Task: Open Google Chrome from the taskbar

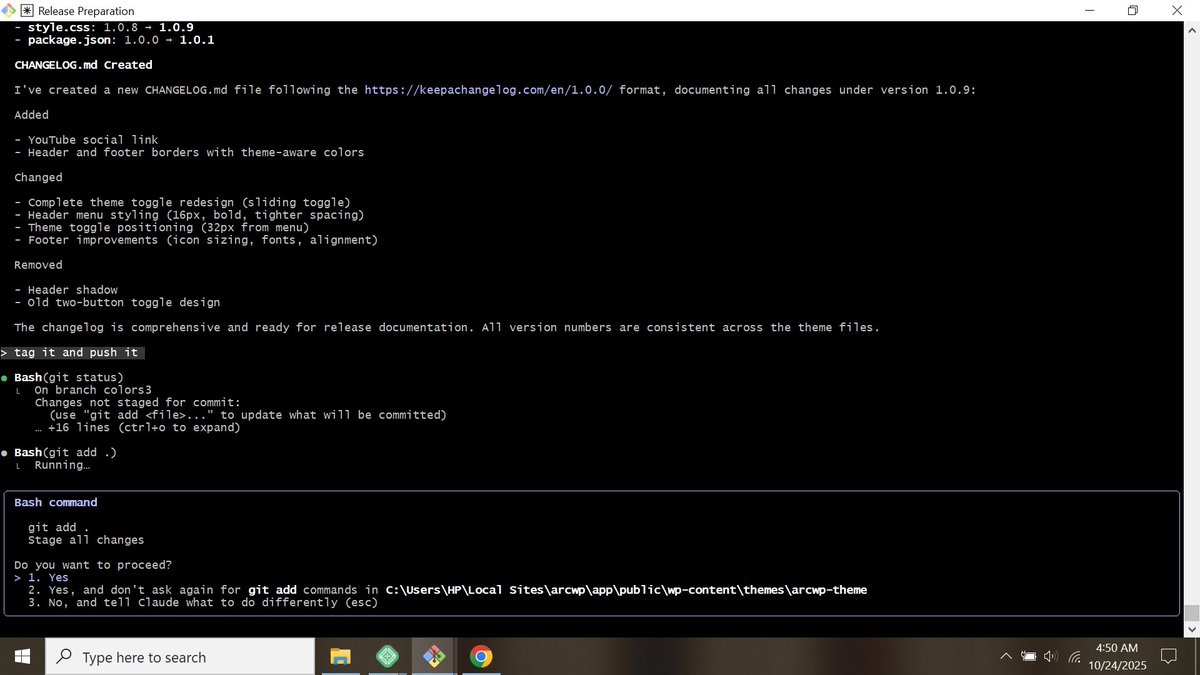Action: 481,657
